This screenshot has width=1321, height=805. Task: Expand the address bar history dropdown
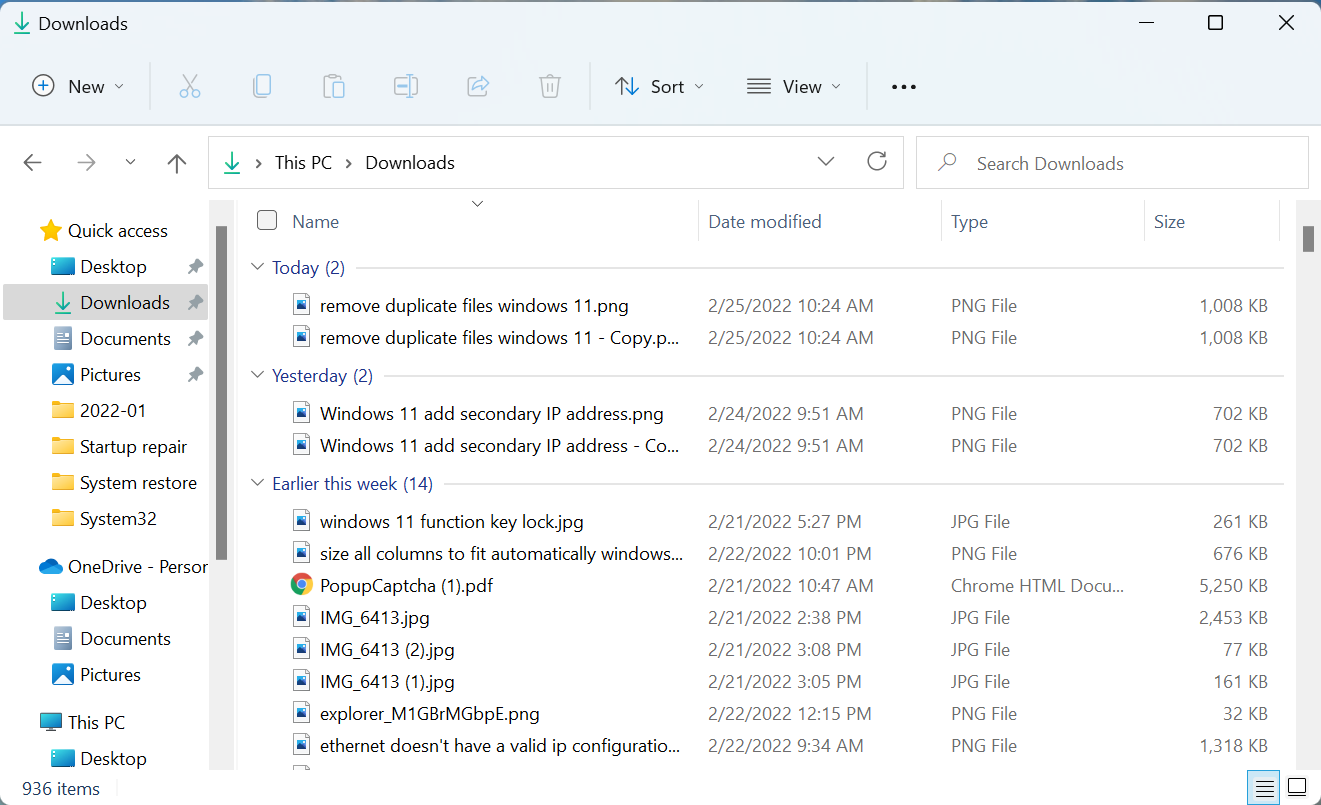[826, 162]
